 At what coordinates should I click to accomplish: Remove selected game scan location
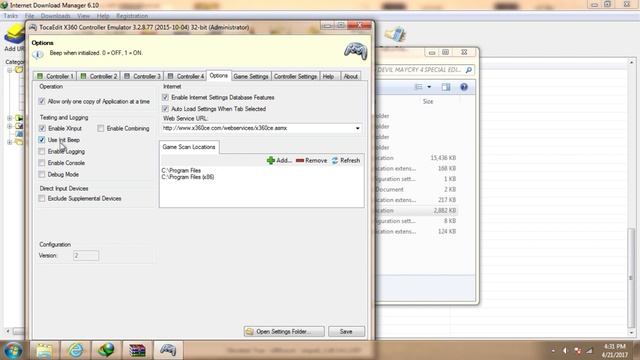311,160
